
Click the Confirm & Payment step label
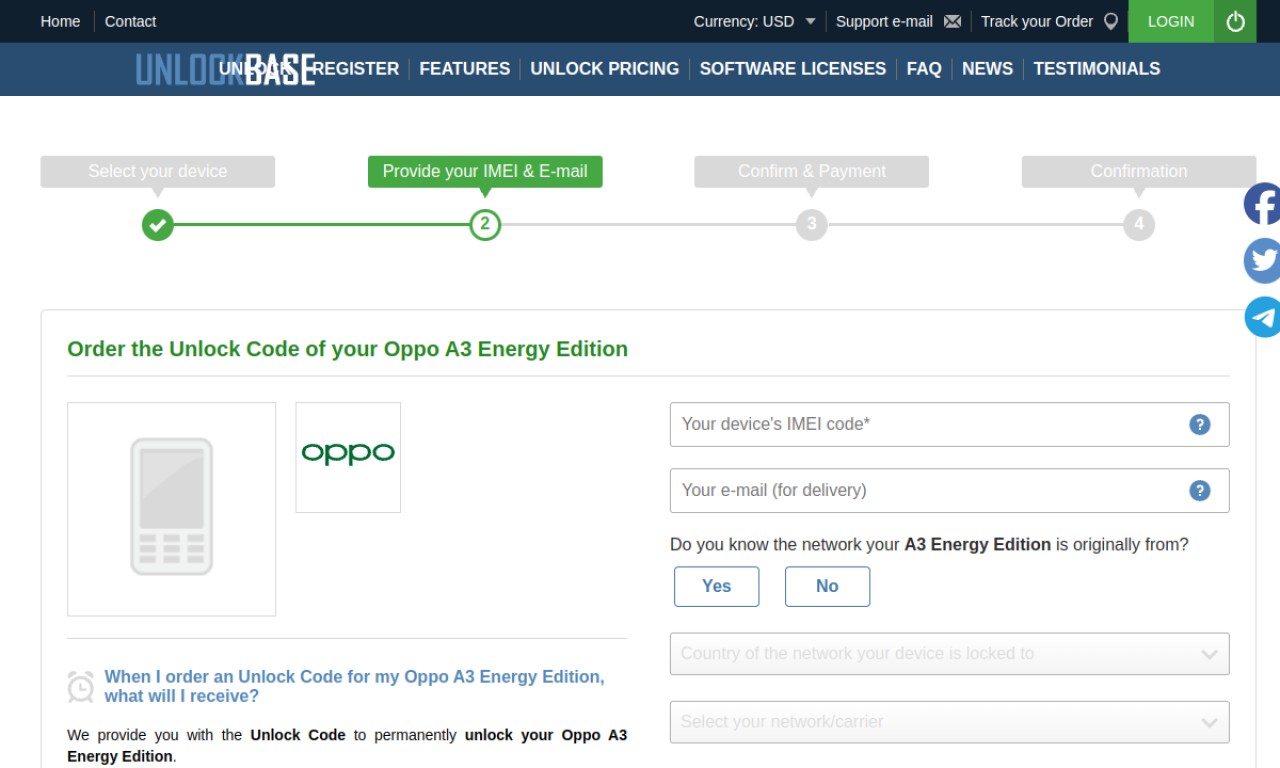tap(812, 171)
